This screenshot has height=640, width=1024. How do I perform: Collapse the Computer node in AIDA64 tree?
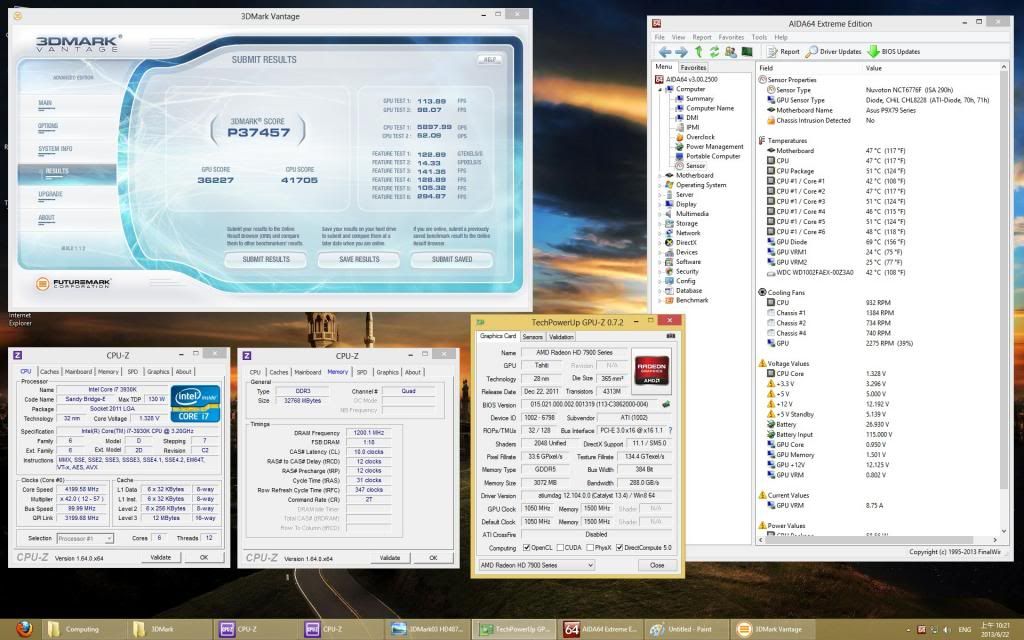[x=660, y=89]
